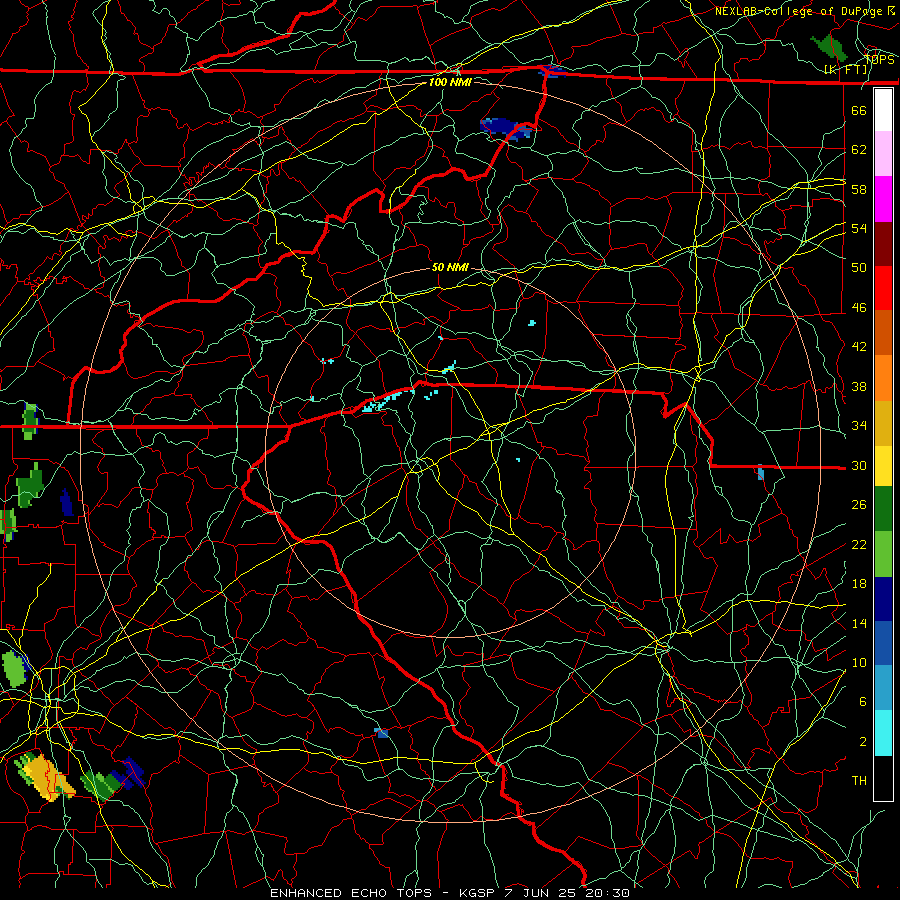Click the maroon legend swatch
The width and height of the screenshot is (900, 900).
(883, 245)
